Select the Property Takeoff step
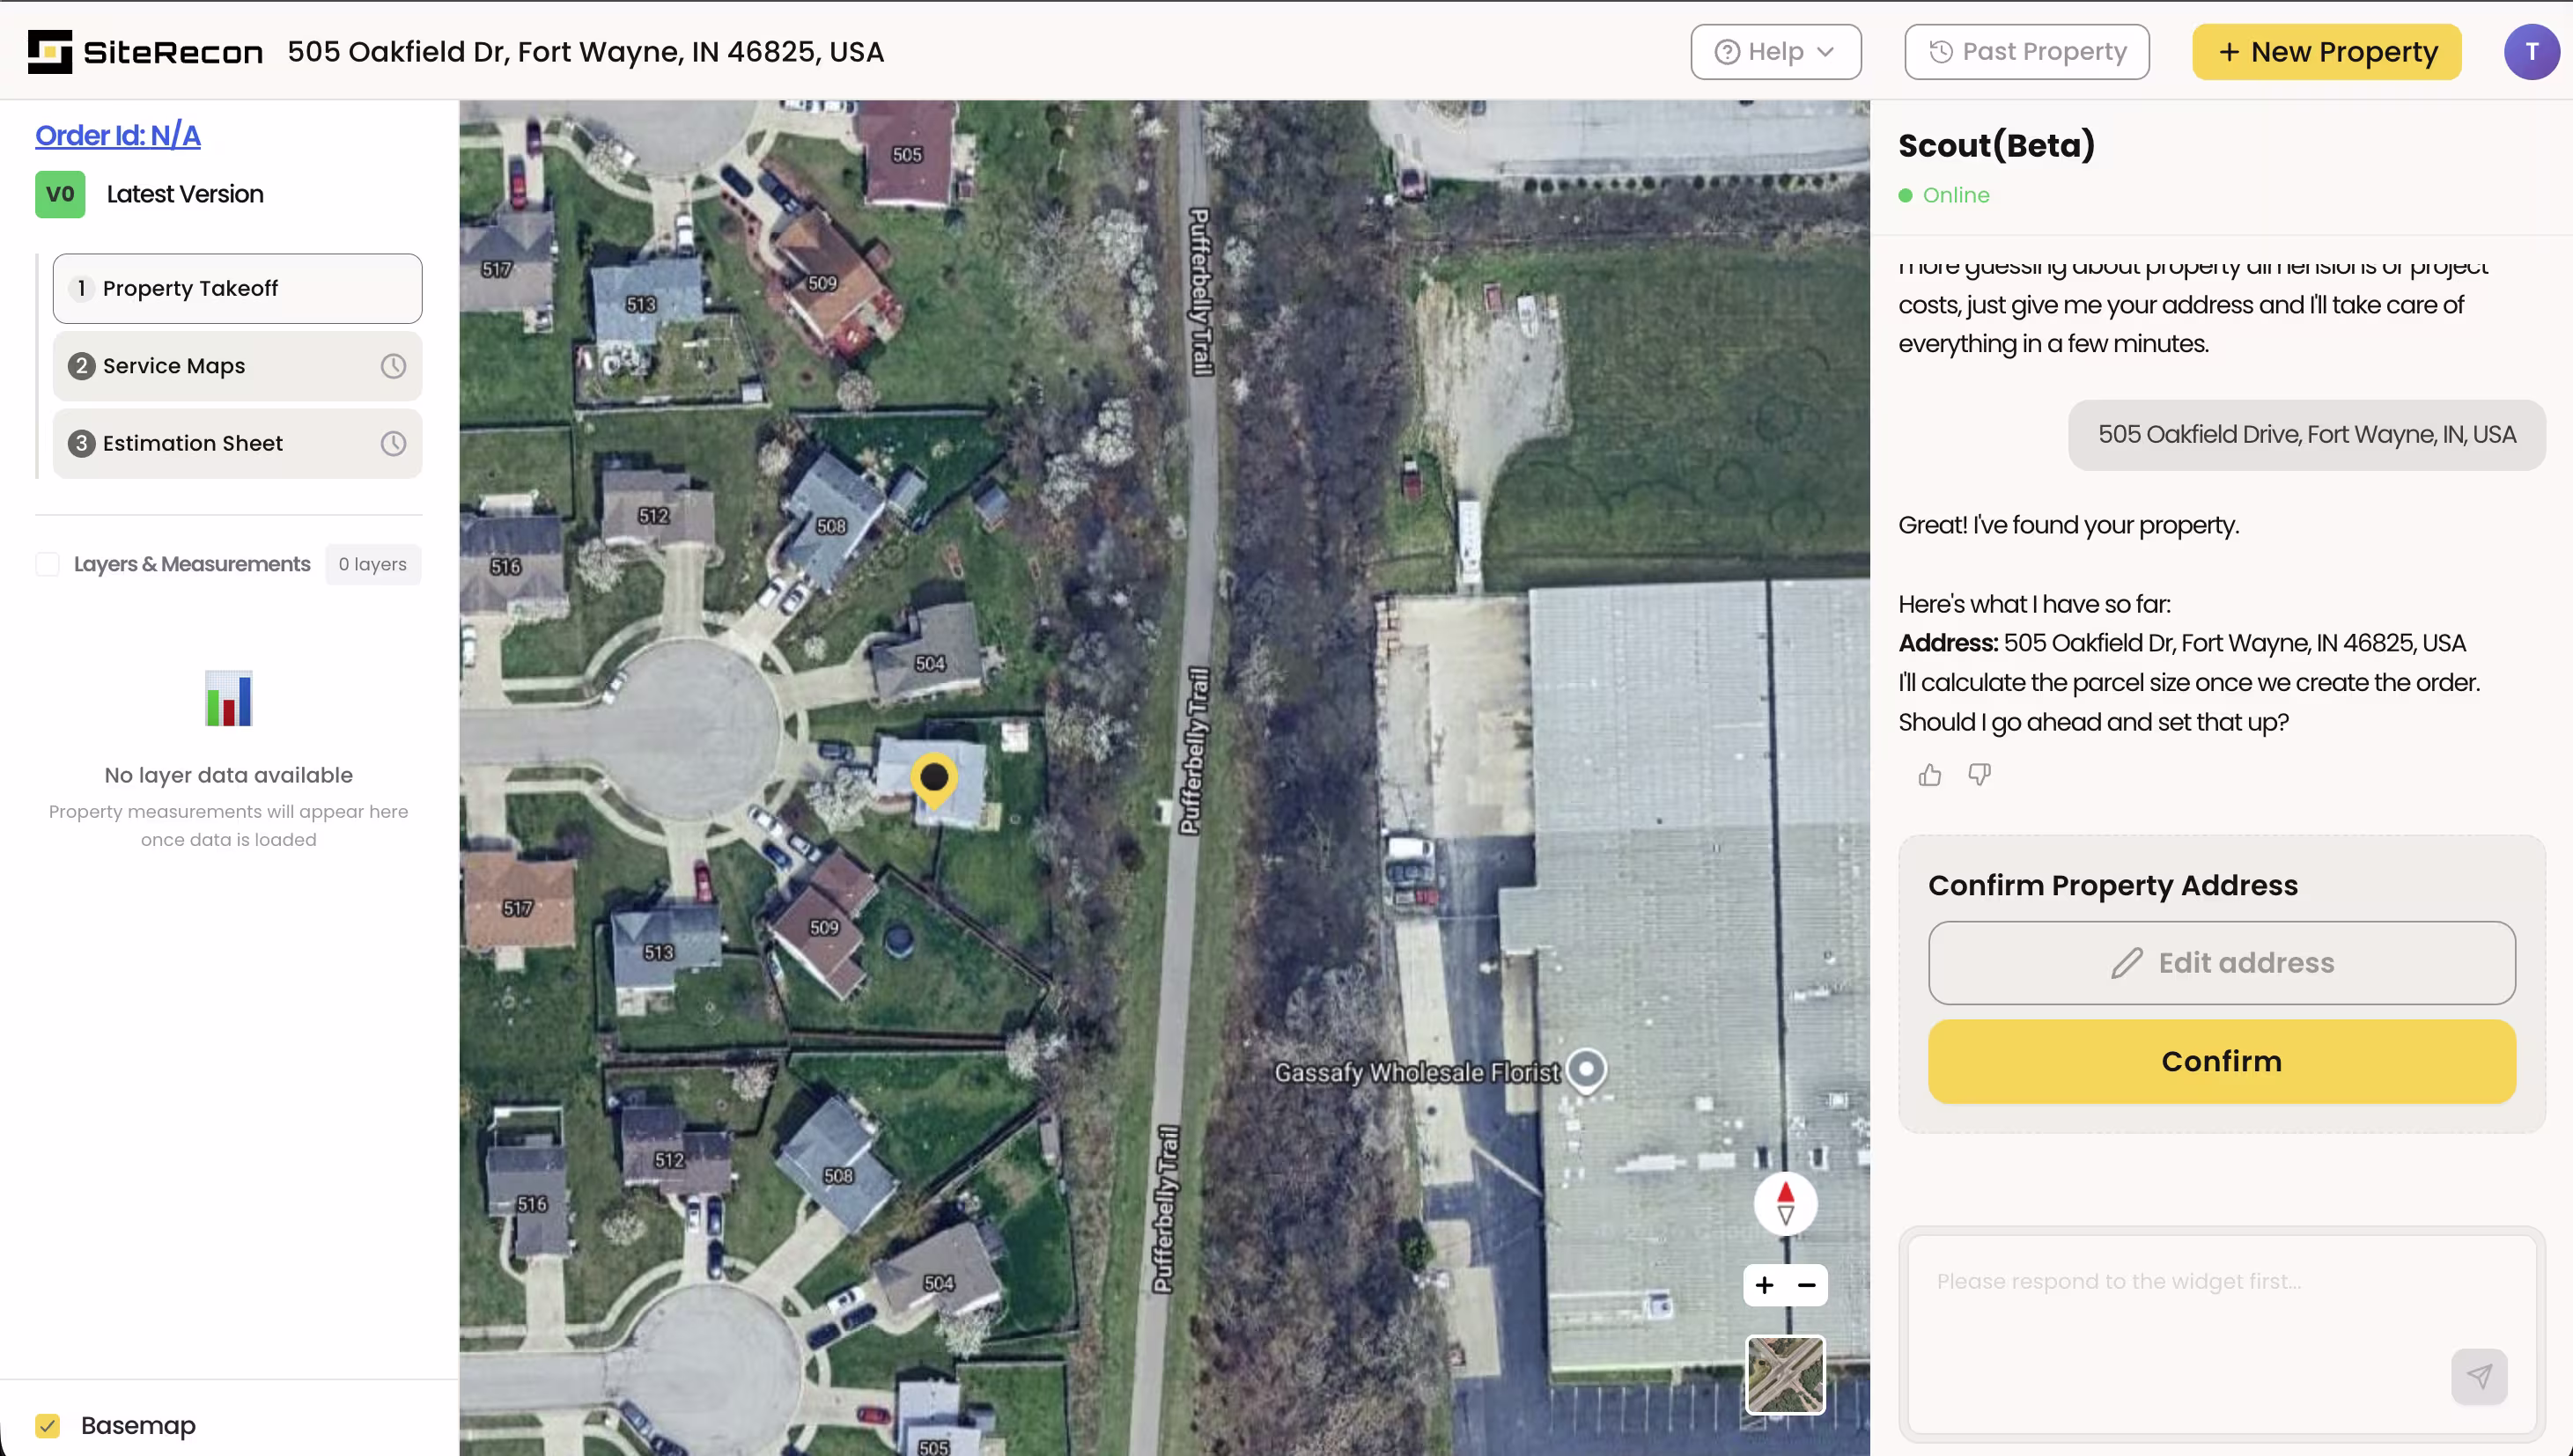This screenshot has height=1456, width=2573. tap(237, 288)
